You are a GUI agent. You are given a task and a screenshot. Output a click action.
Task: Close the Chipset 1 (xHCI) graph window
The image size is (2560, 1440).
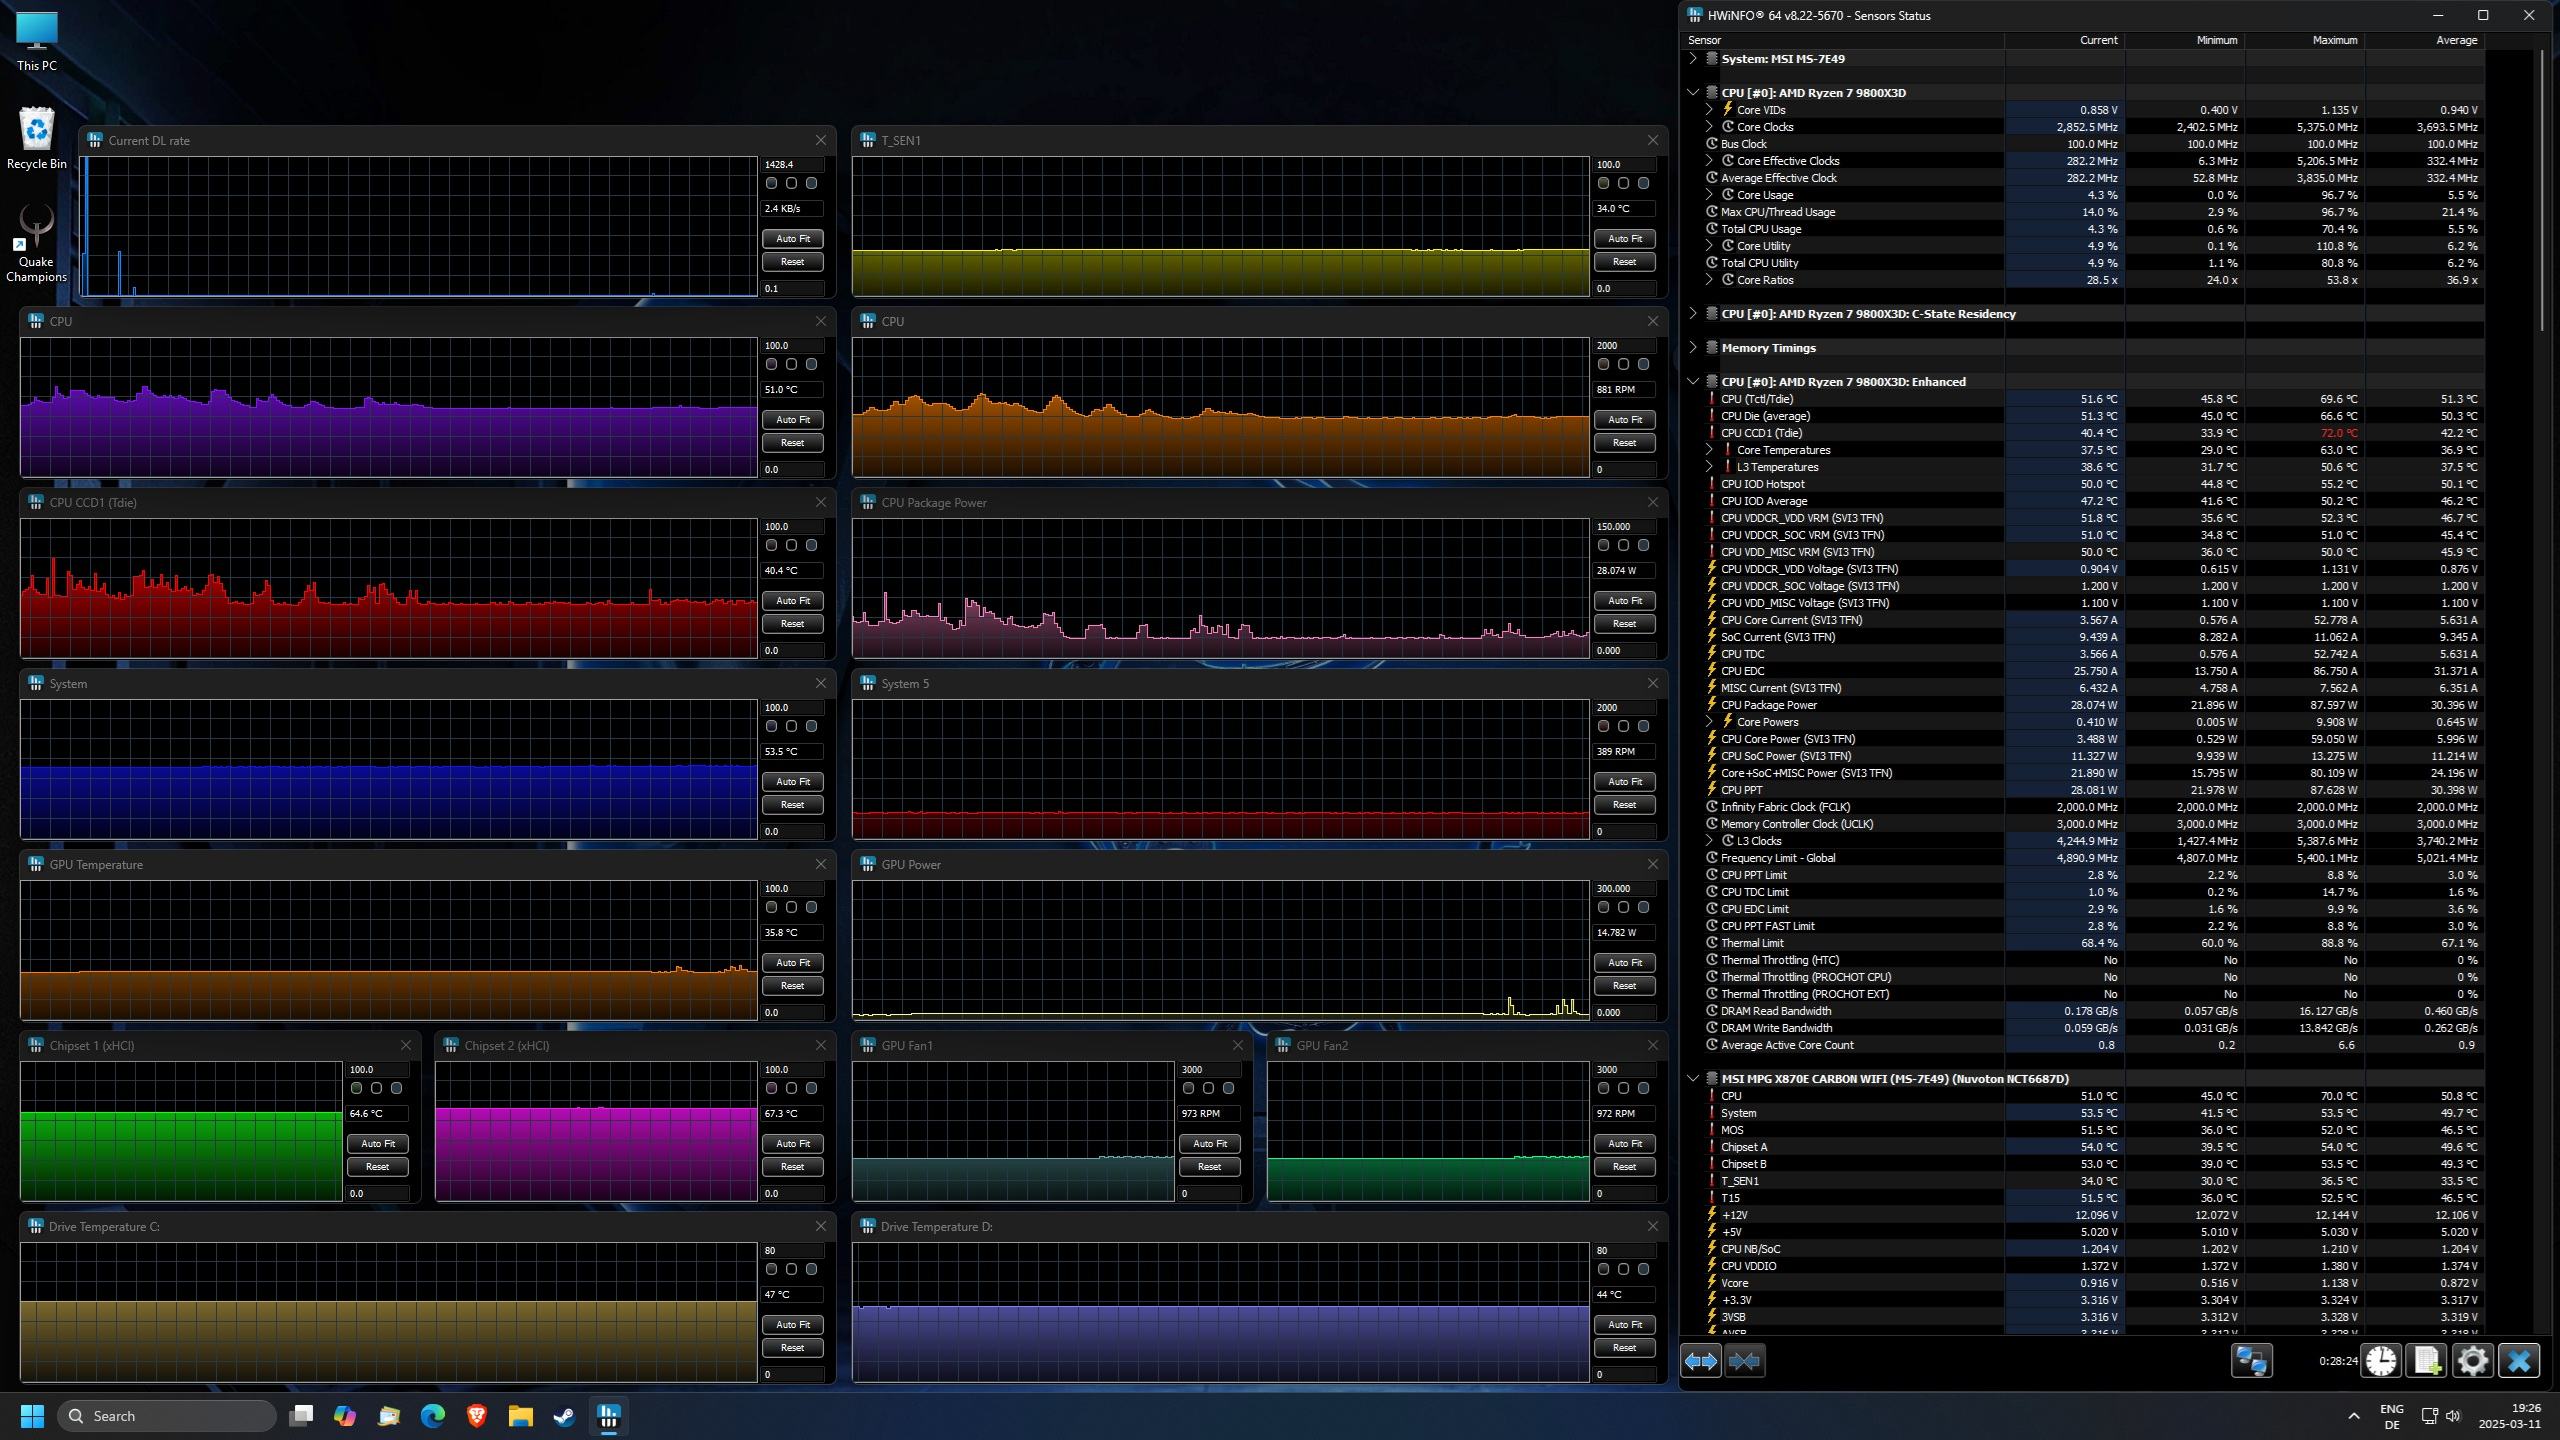point(406,1045)
